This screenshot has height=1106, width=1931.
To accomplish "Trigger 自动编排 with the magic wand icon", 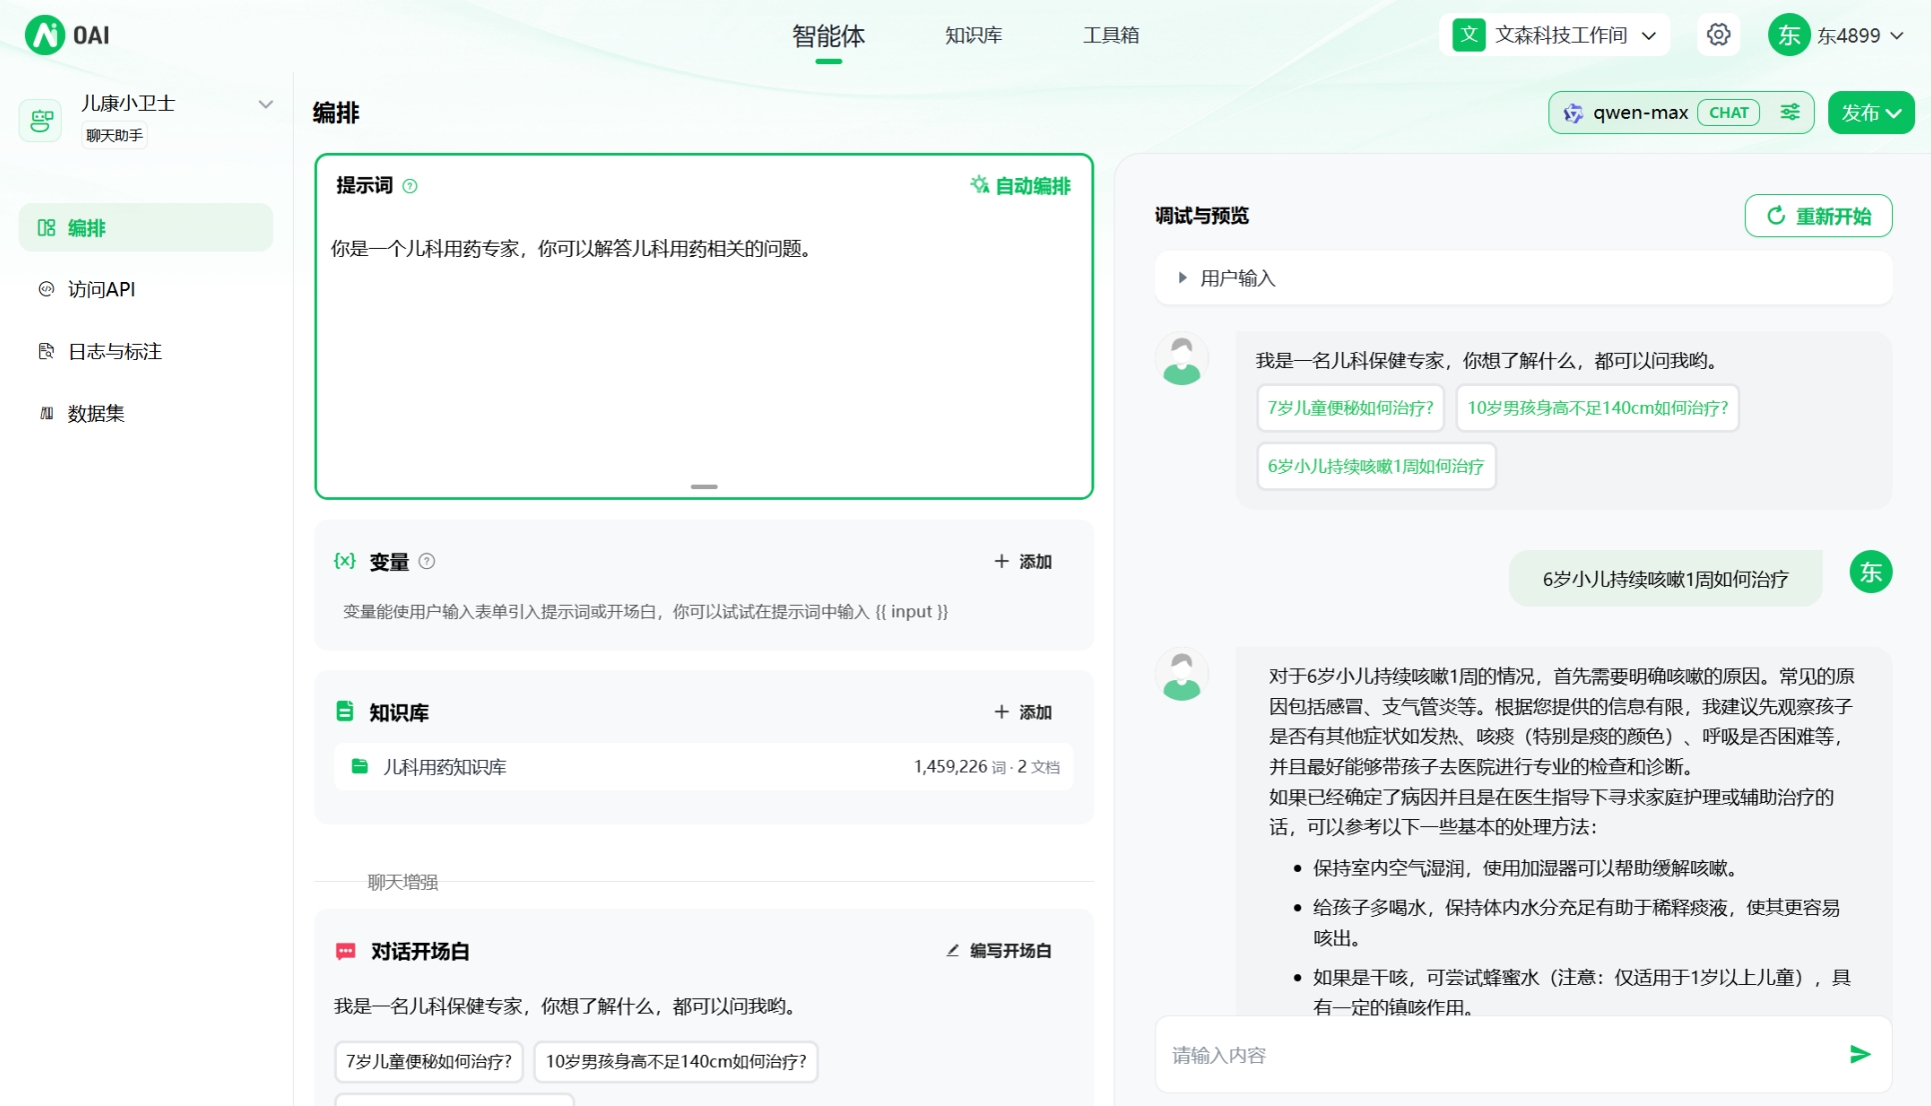I will click(978, 185).
